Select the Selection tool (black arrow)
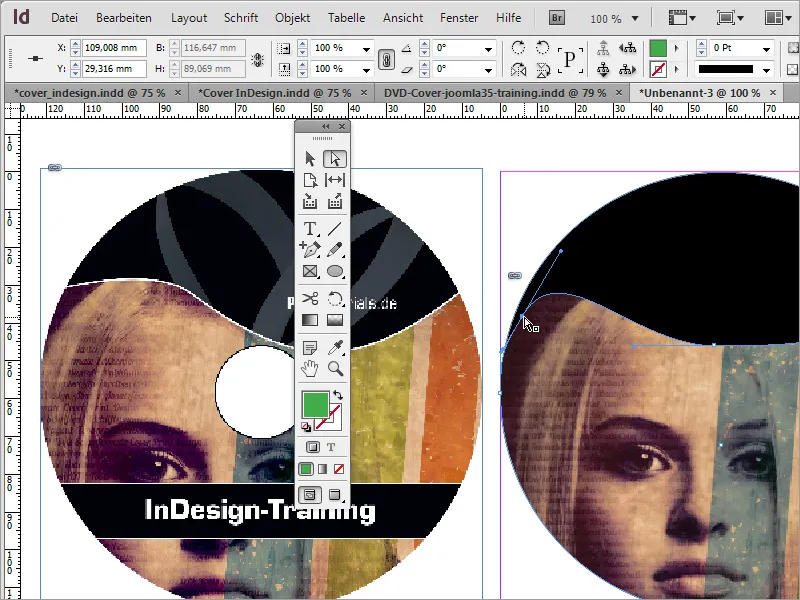Screen dimensions: 800x600 310,159
